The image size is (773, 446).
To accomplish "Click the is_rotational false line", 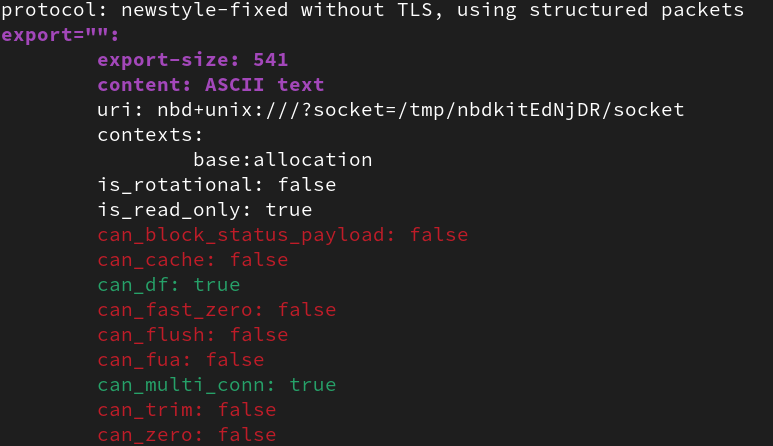I will coord(216,185).
